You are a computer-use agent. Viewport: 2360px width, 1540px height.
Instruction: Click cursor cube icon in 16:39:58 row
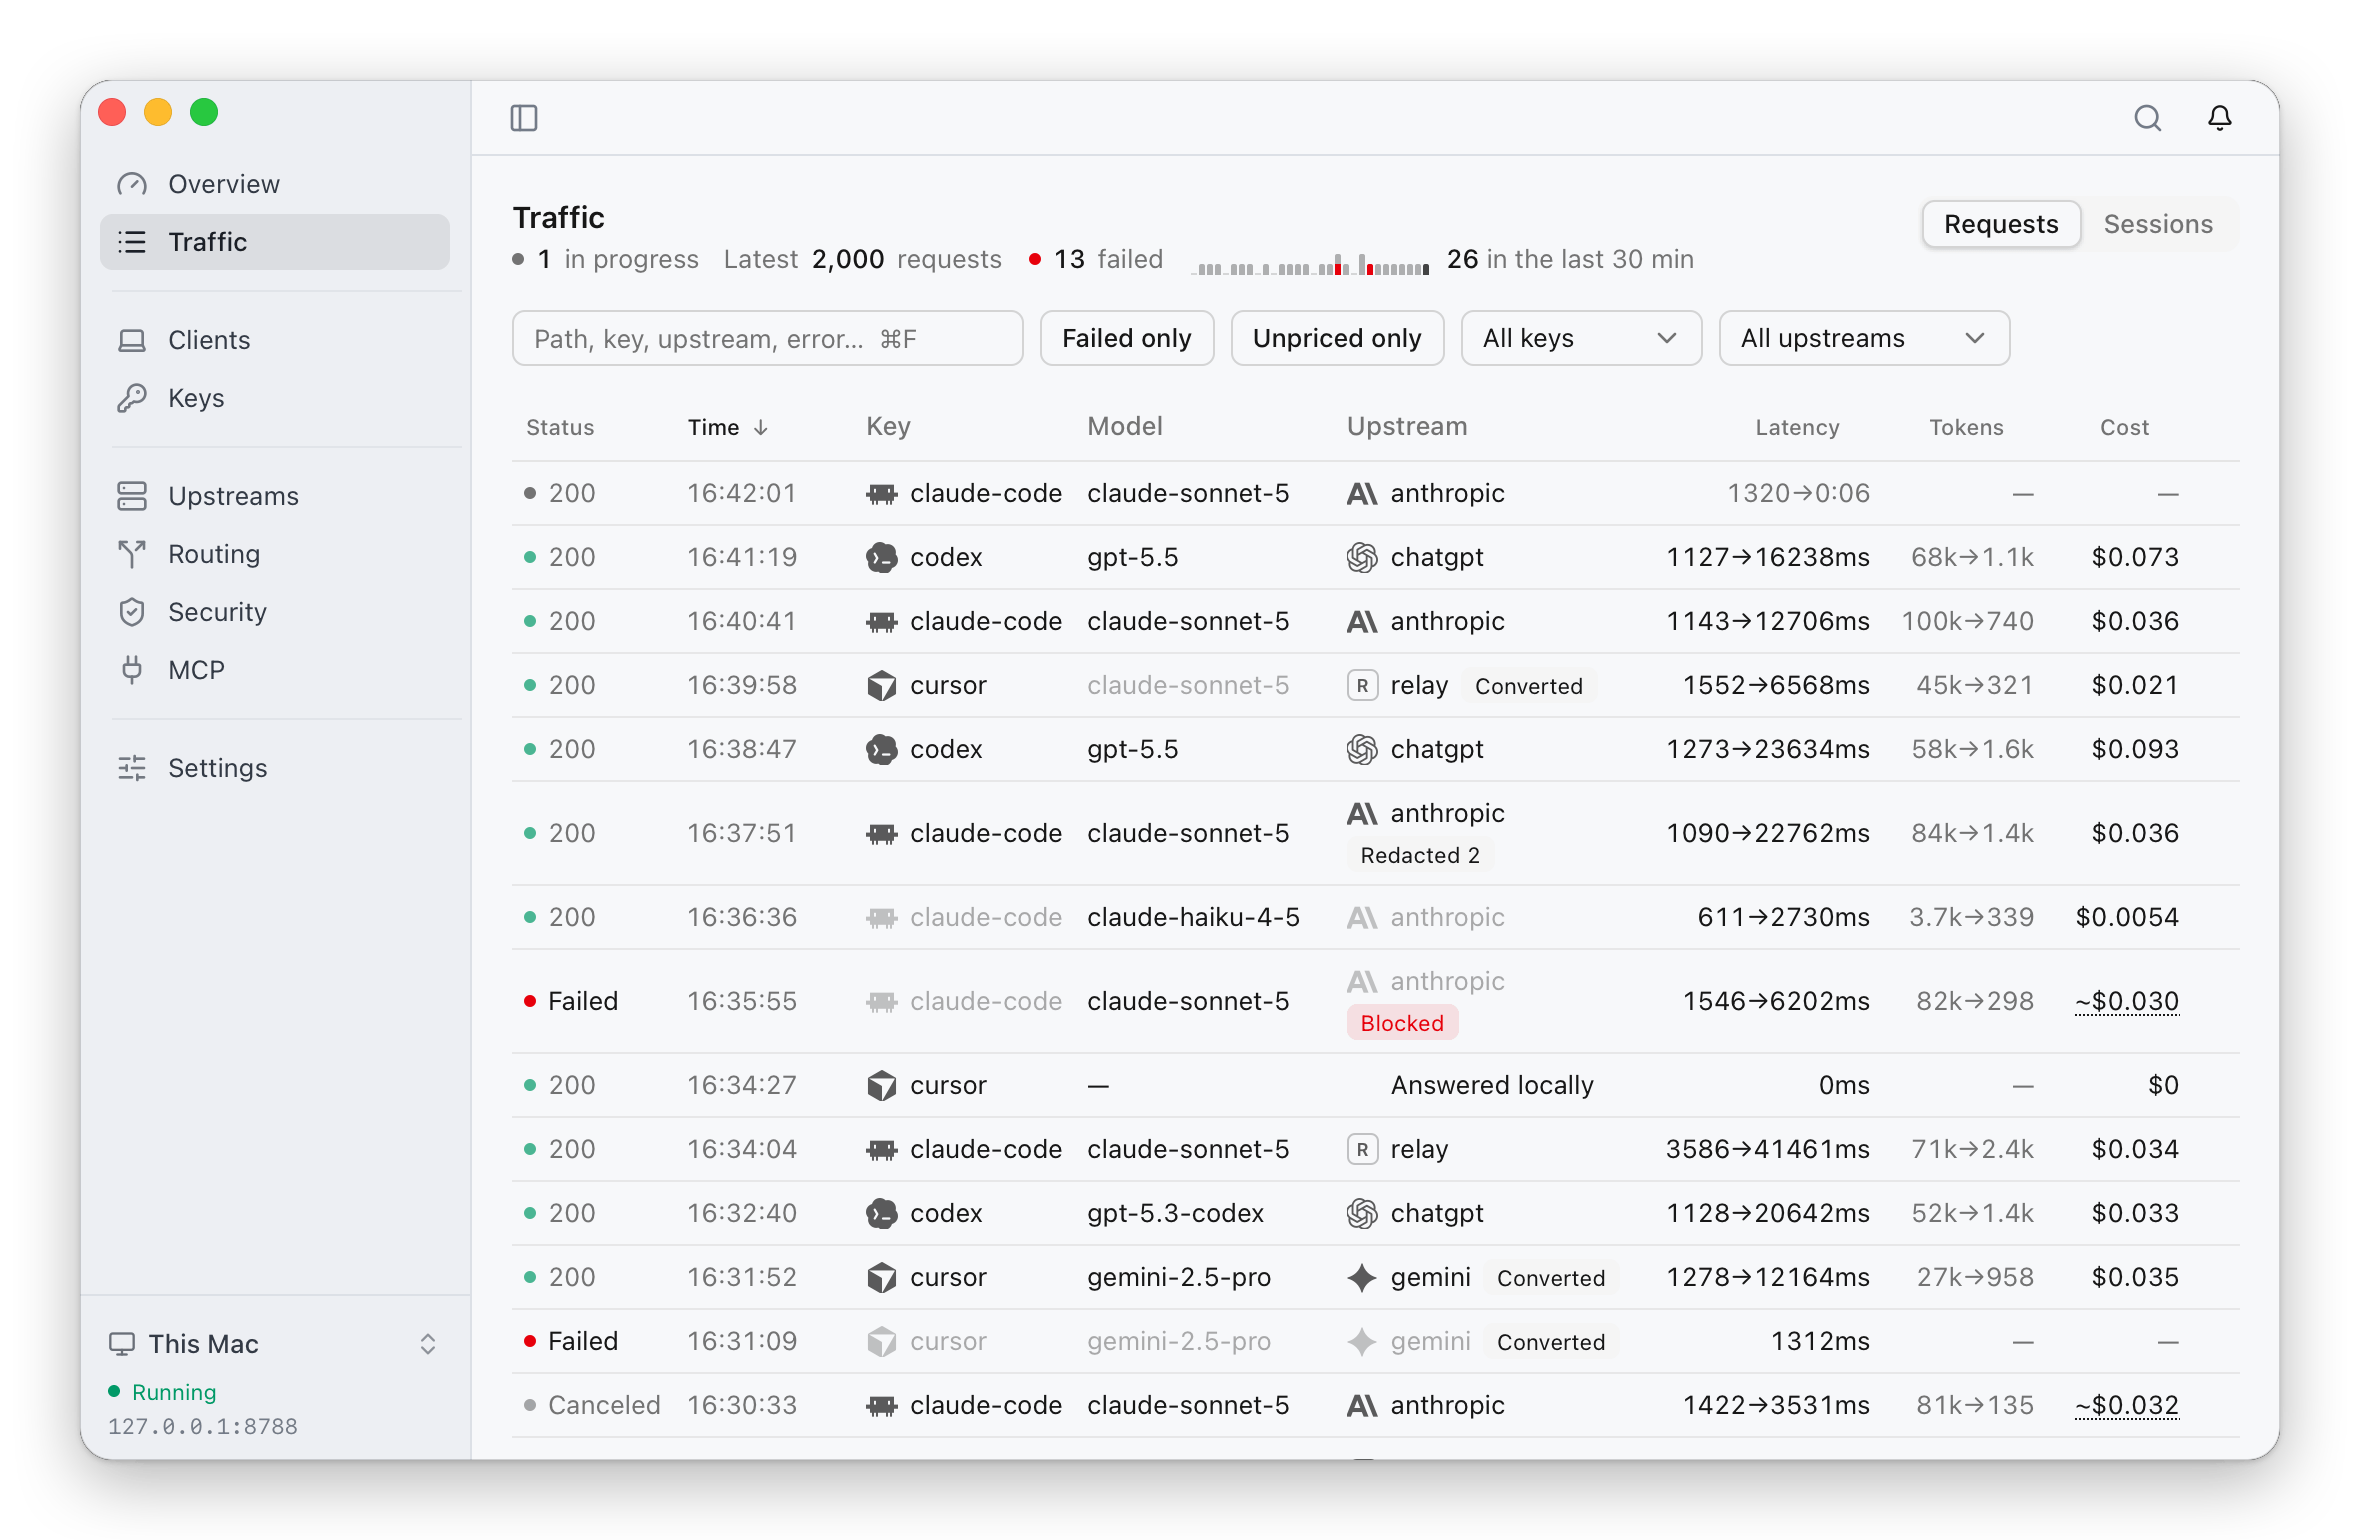click(882, 685)
